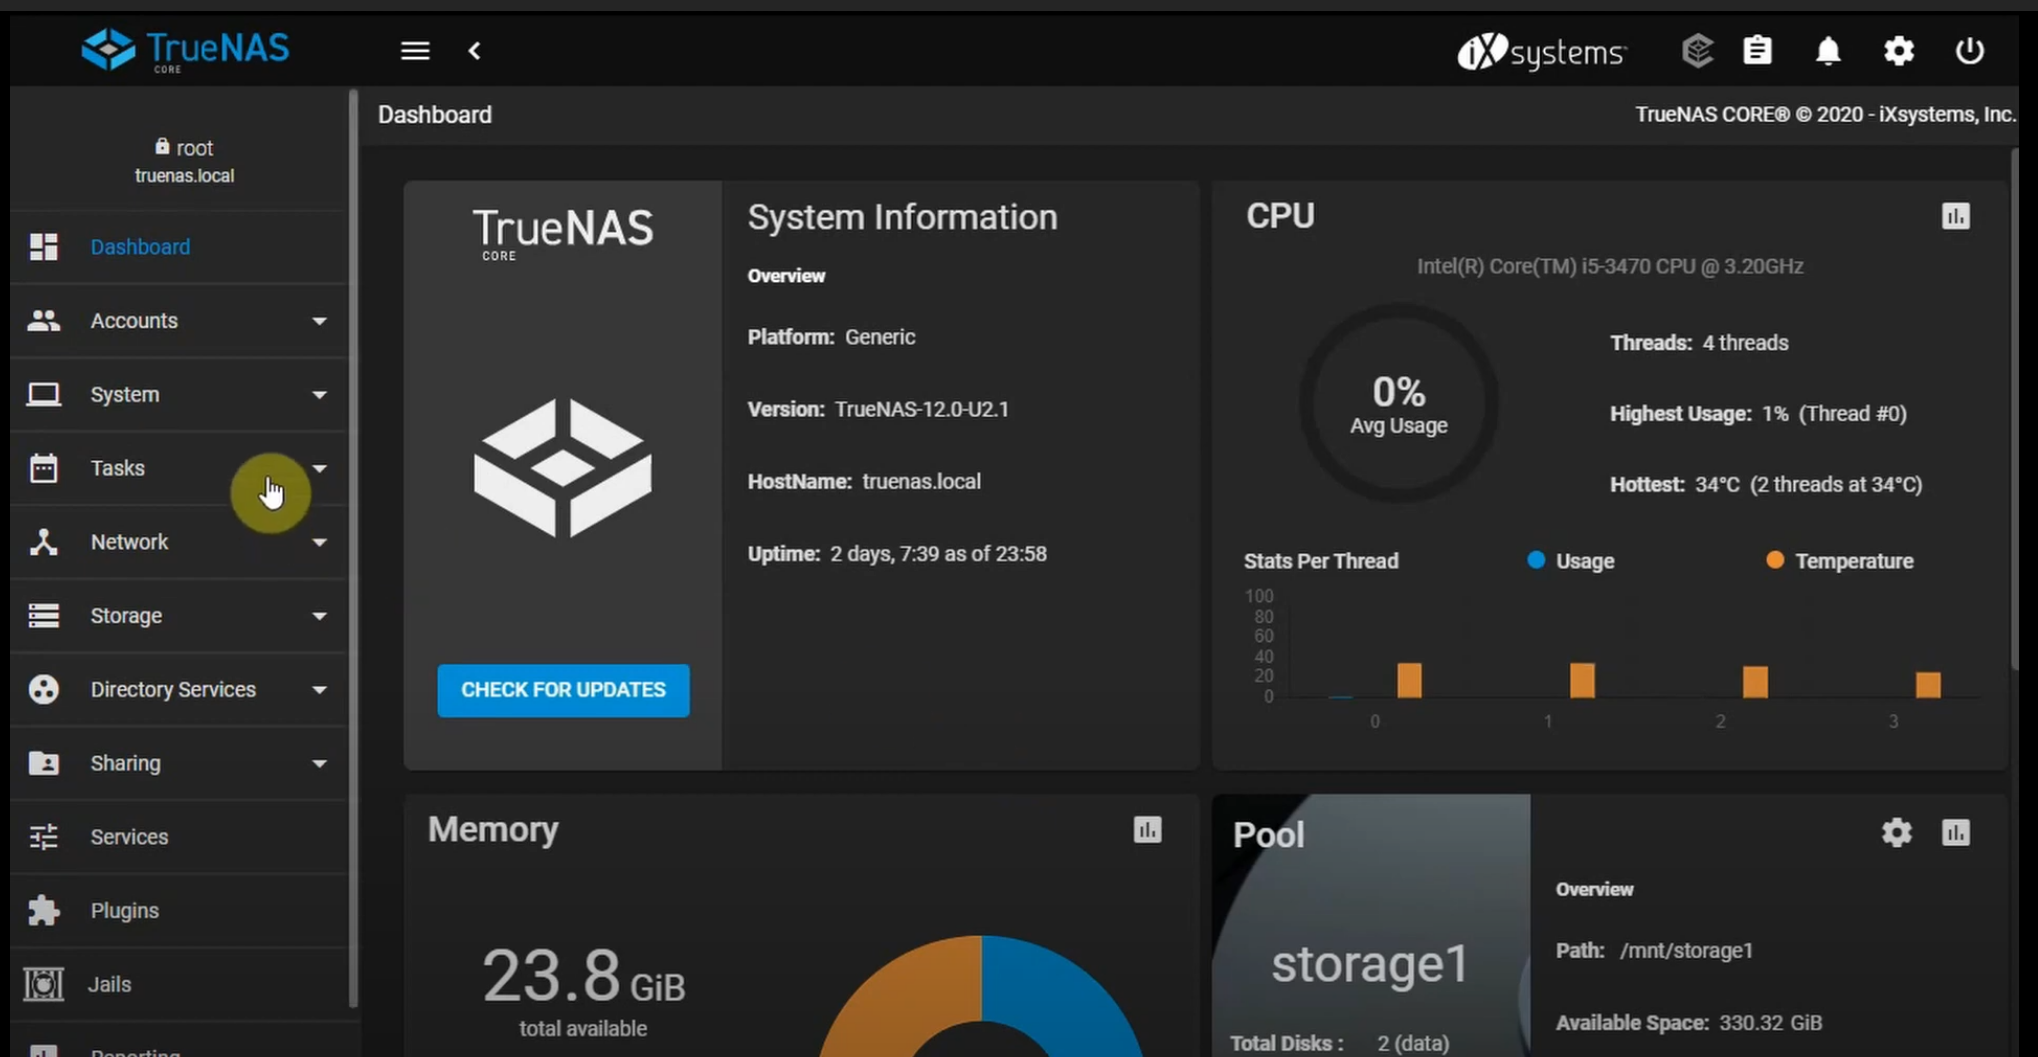Viewport: 2038px width, 1057px height.
Task: Open the Jails section from sidebar
Action: pyautogui.click(x=108, y=984)
